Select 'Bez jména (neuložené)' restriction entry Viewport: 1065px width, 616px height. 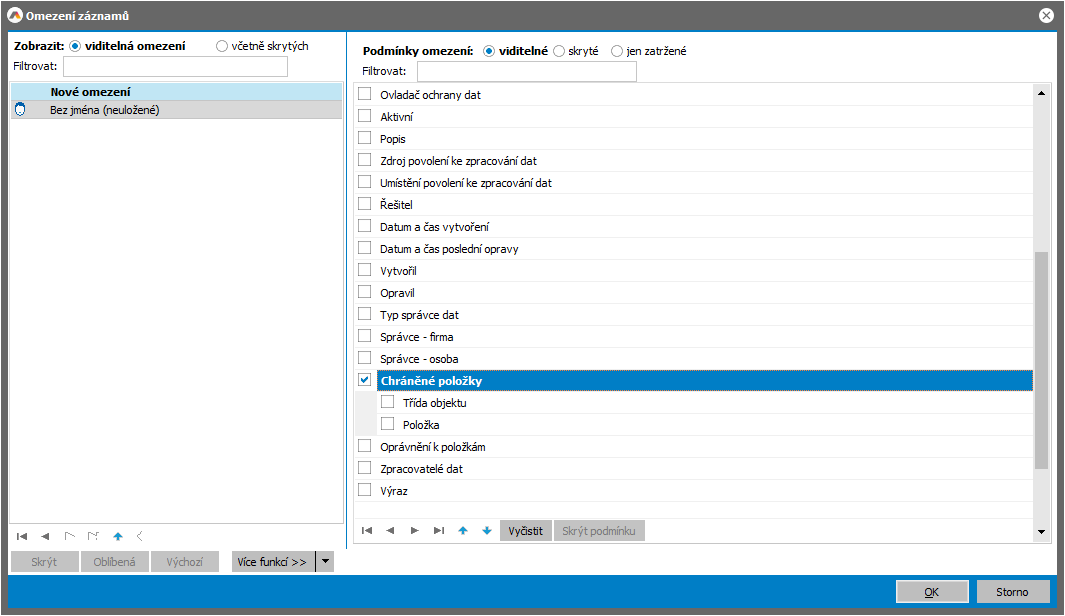pos(105,110)
